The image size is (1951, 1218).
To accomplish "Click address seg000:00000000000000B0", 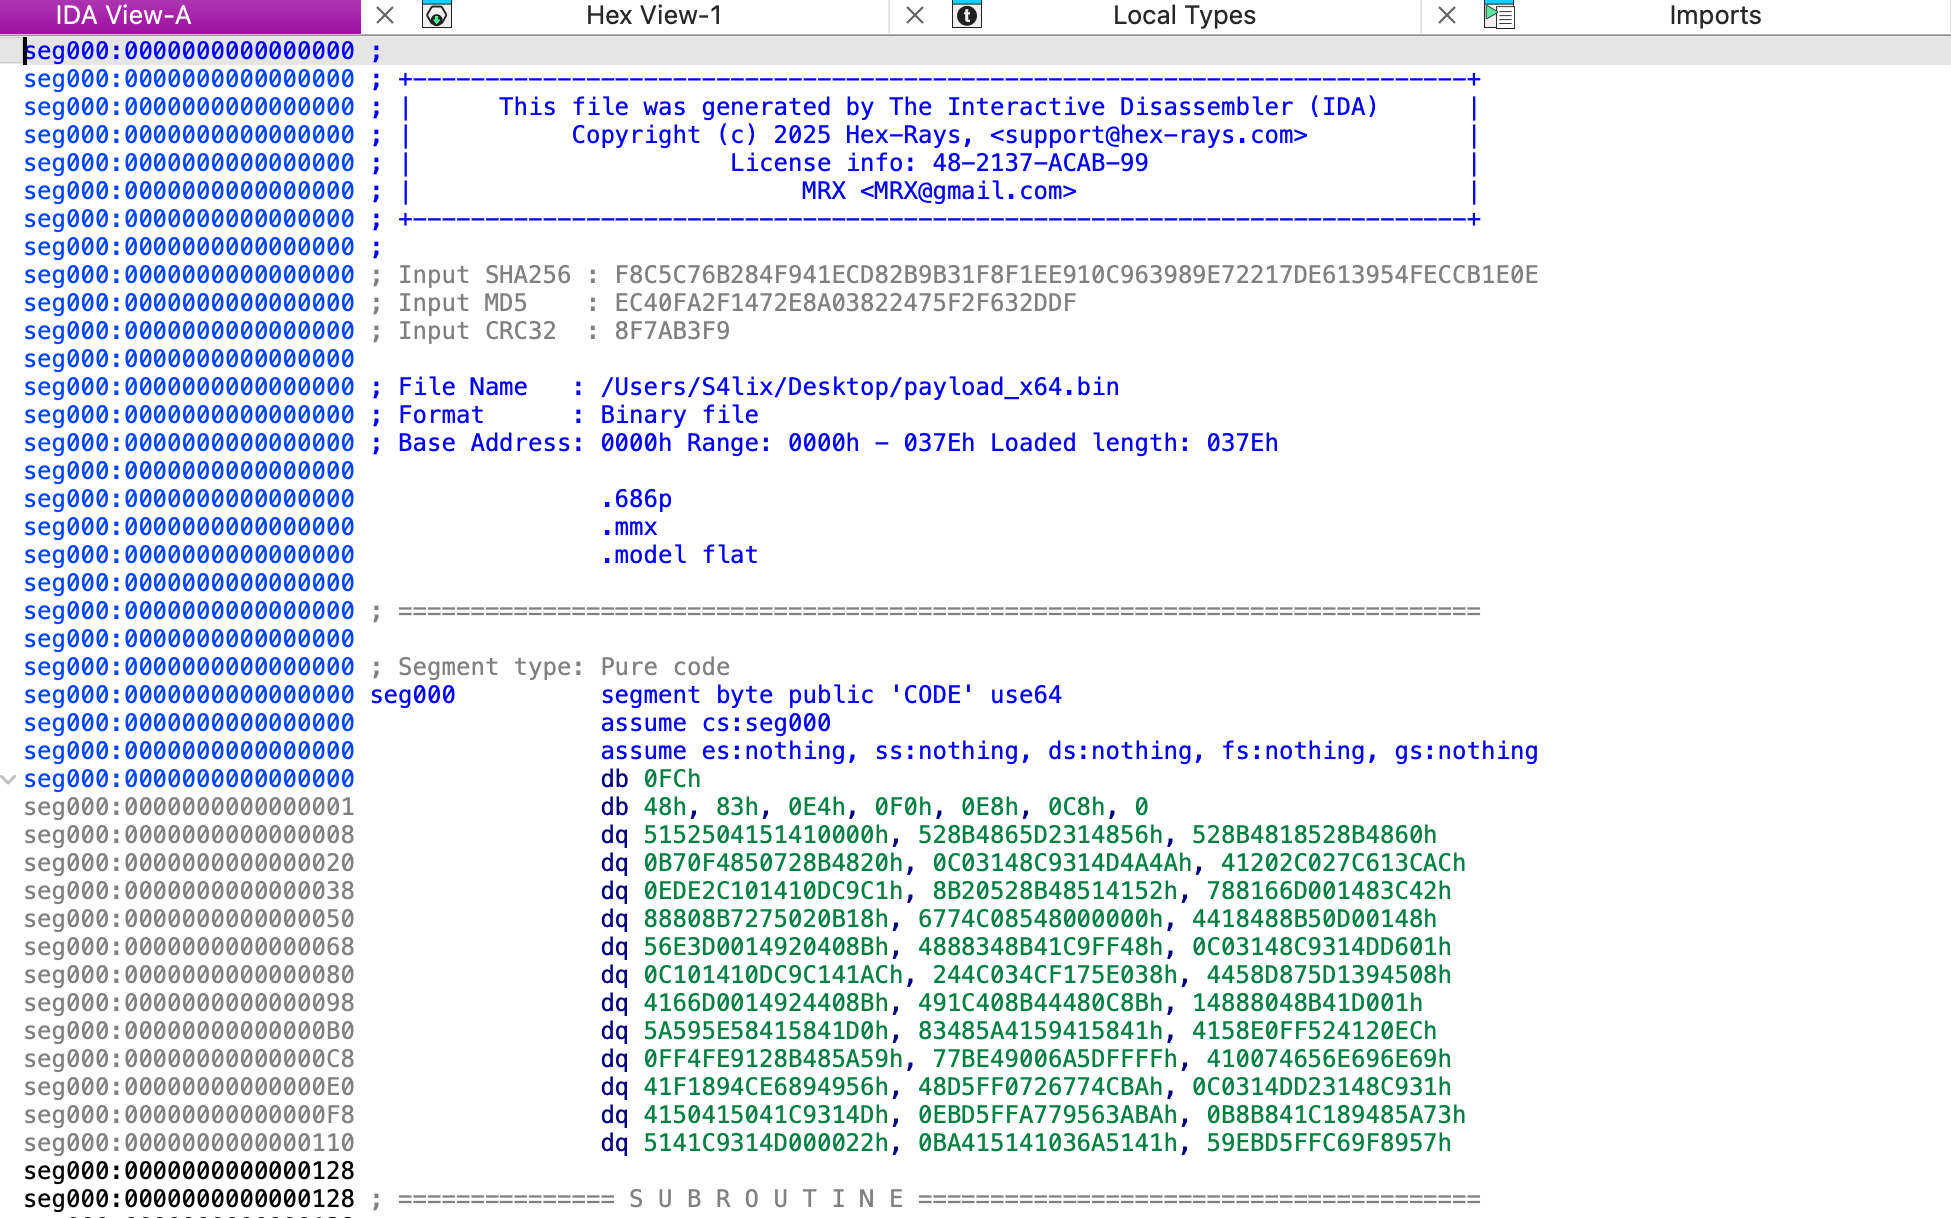I will coord(188,1031).
